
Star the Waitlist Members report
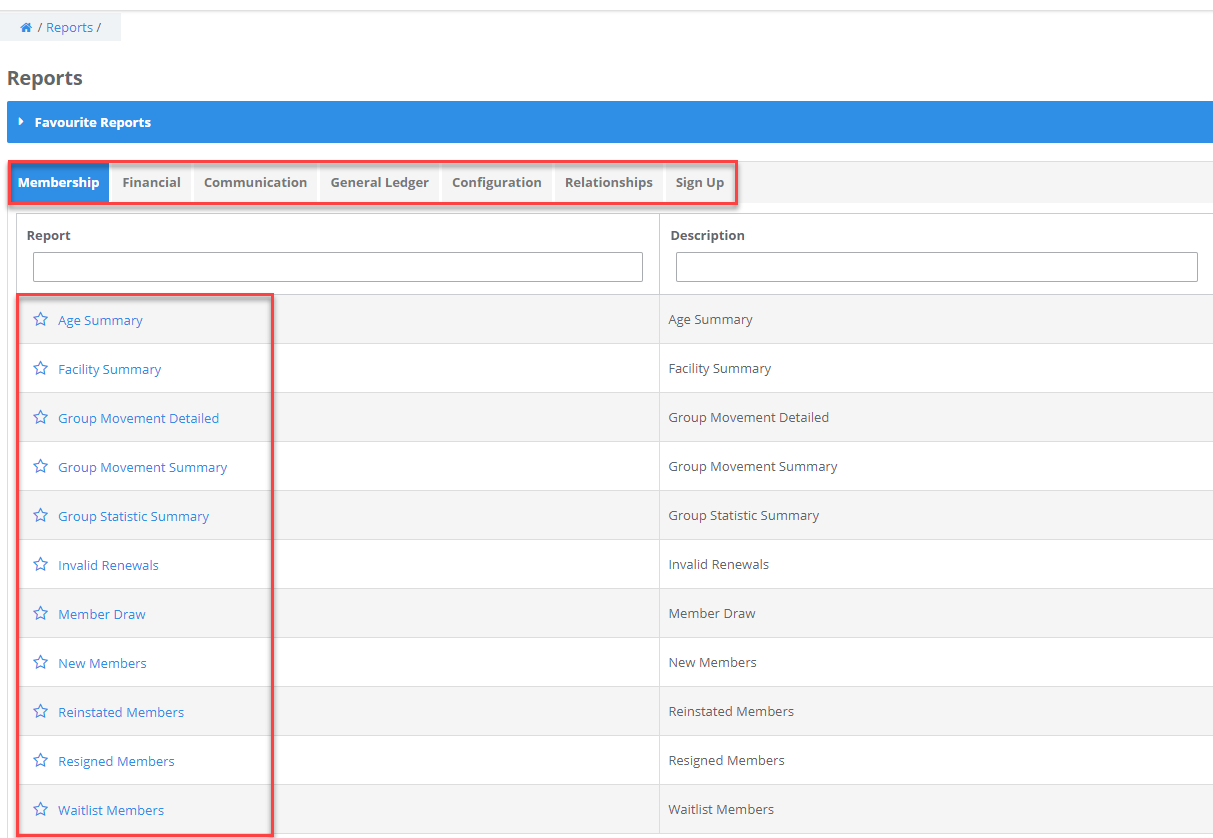pos(40,809)
